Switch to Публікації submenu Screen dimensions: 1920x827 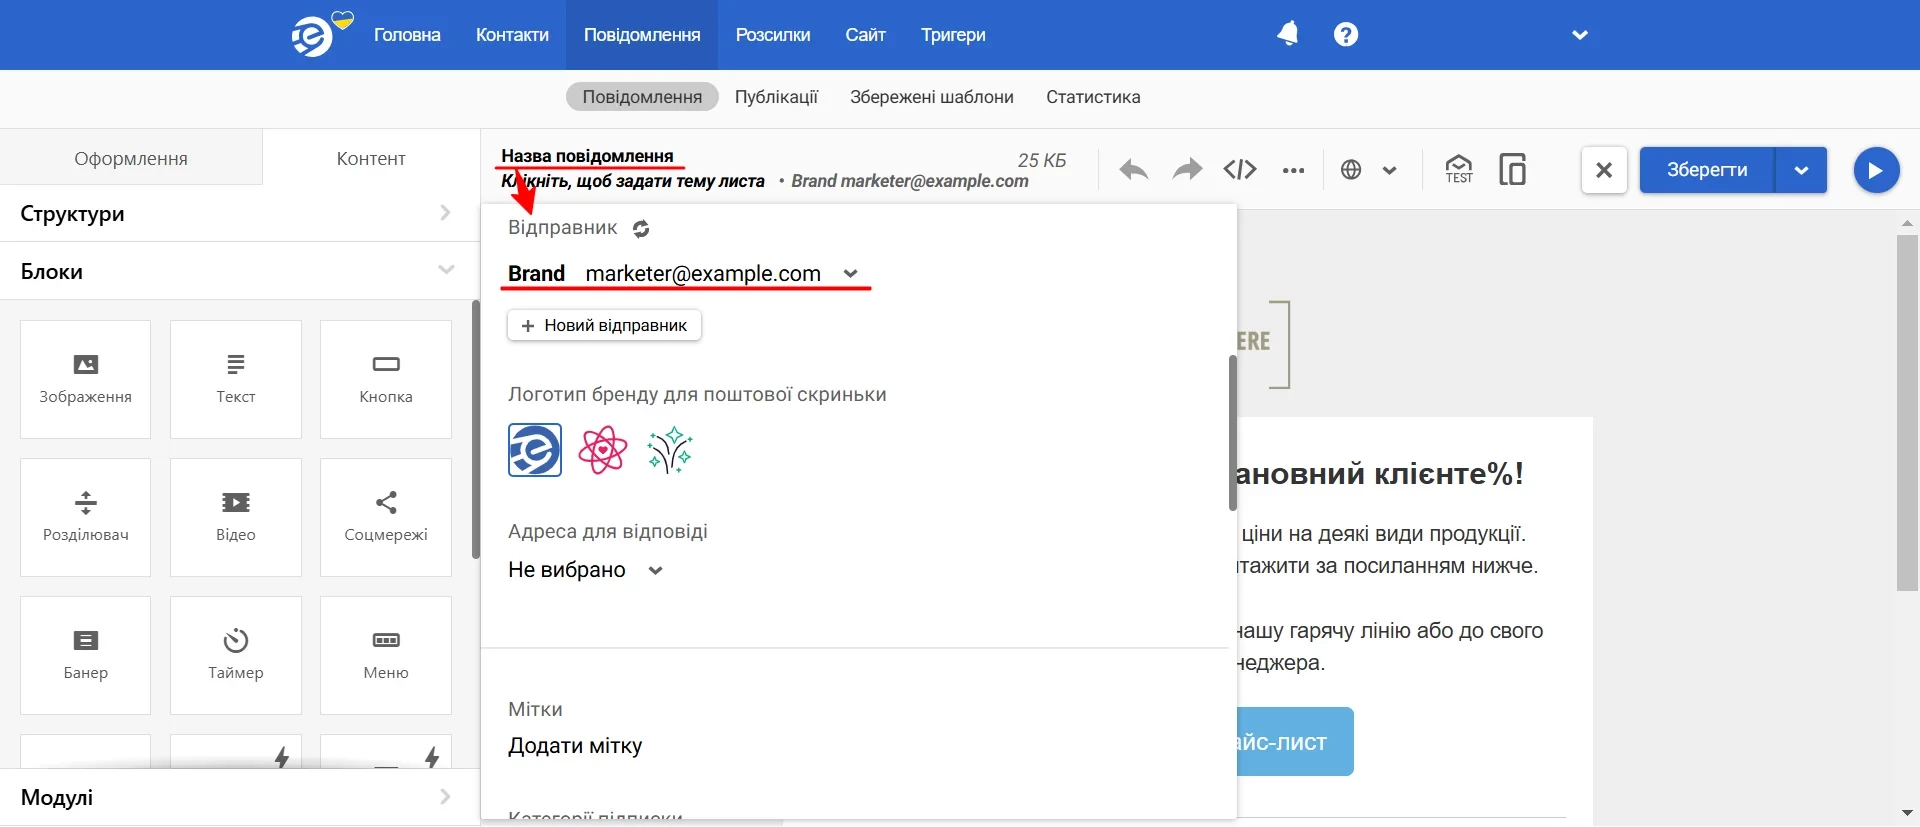pos(776,97)
